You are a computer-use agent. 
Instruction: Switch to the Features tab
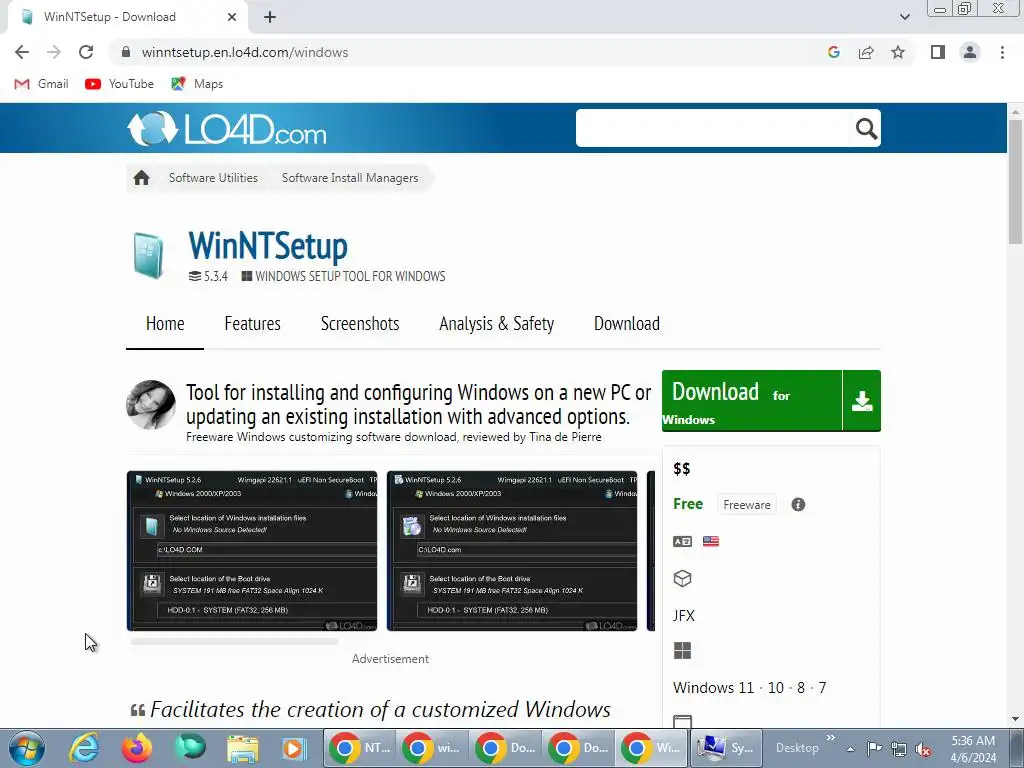pyautogui.click(x=252, y=324)
